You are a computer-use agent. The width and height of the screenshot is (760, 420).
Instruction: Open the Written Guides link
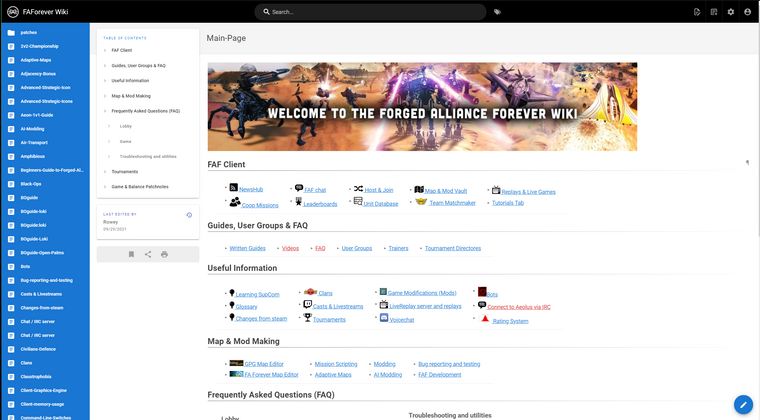click(248, 248)
